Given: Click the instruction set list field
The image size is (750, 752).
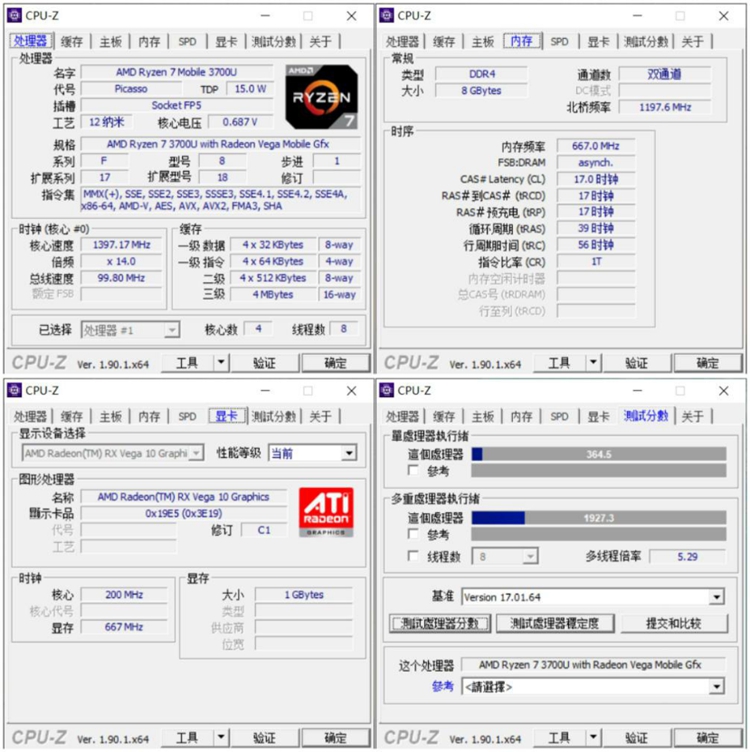Looking at the screenshot, I should click(221, 200).
